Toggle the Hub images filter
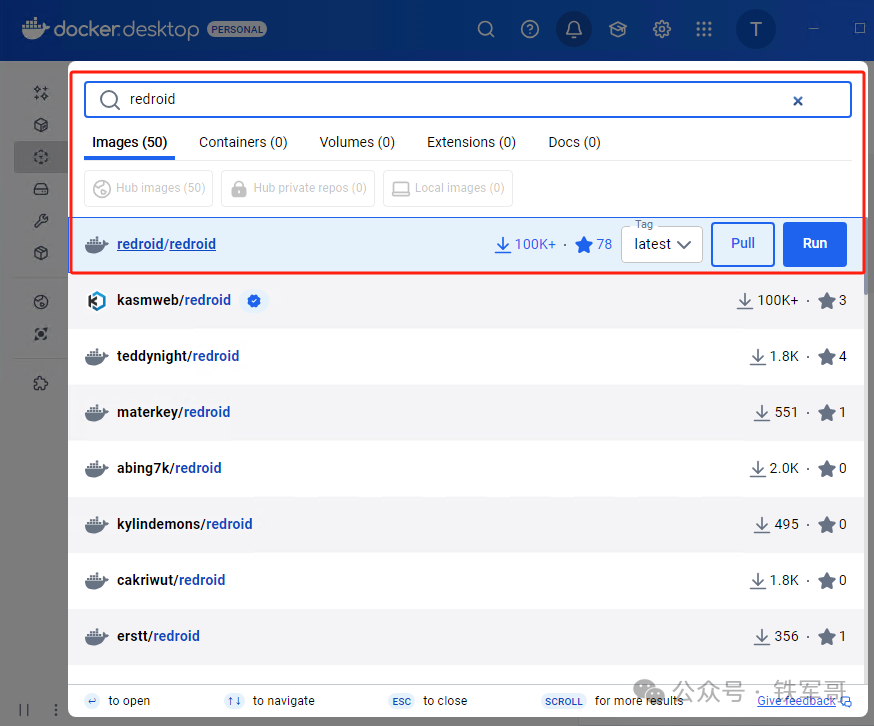 tap(148, 188)
